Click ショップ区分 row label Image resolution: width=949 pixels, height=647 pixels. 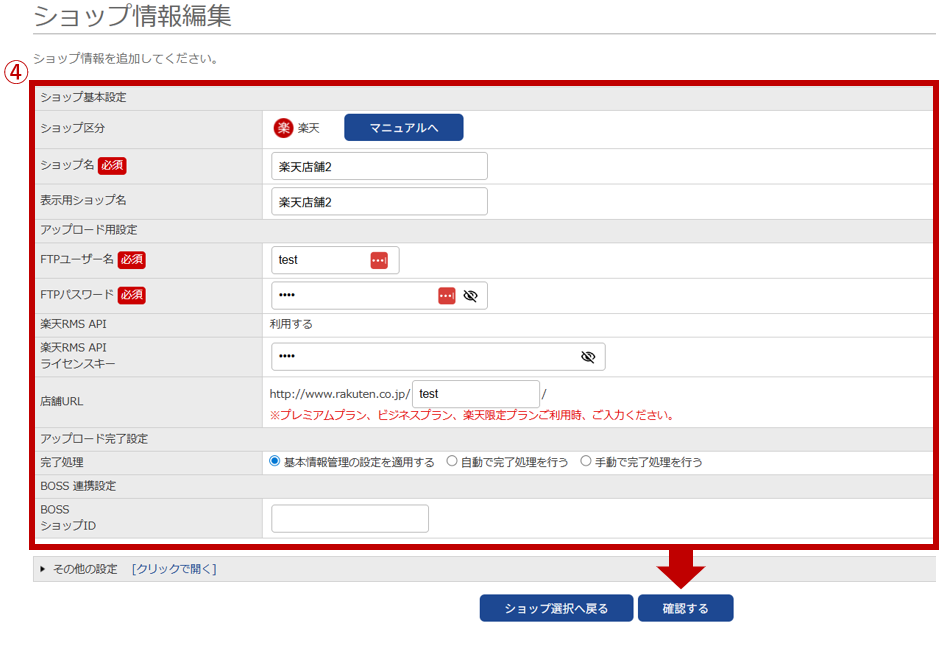click(73, 128)
